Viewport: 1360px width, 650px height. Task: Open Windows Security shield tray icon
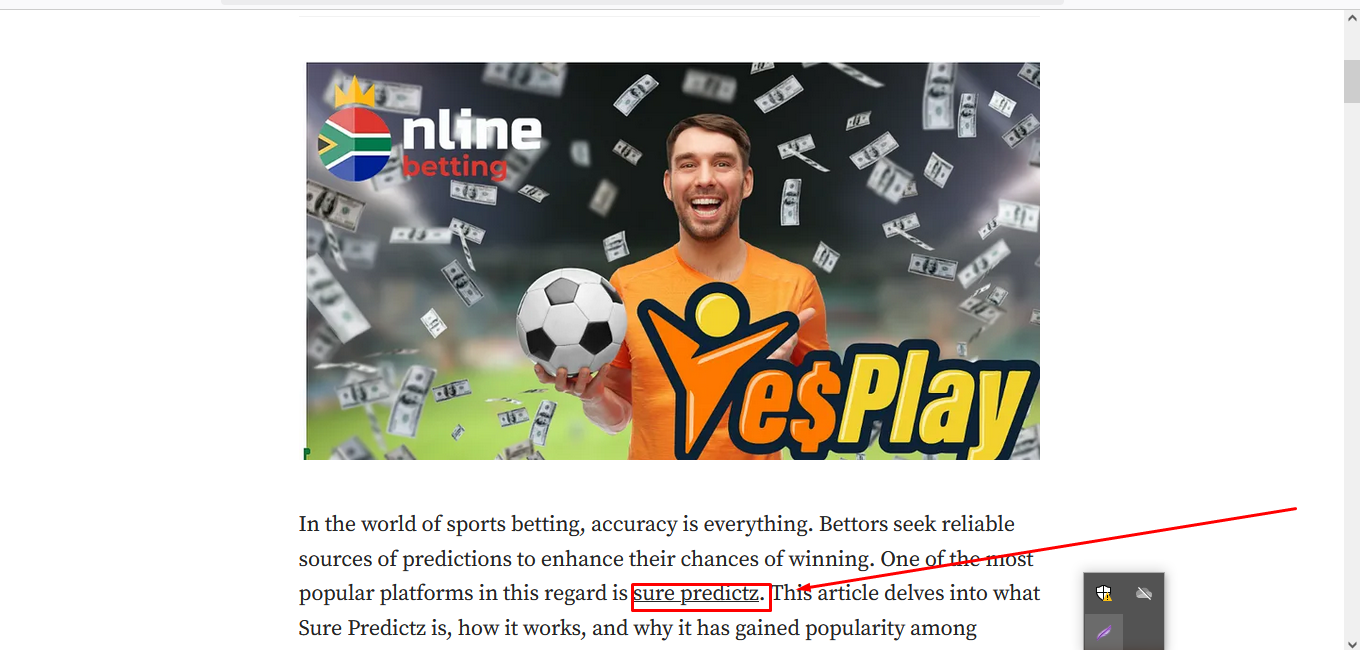(1104, 594)
